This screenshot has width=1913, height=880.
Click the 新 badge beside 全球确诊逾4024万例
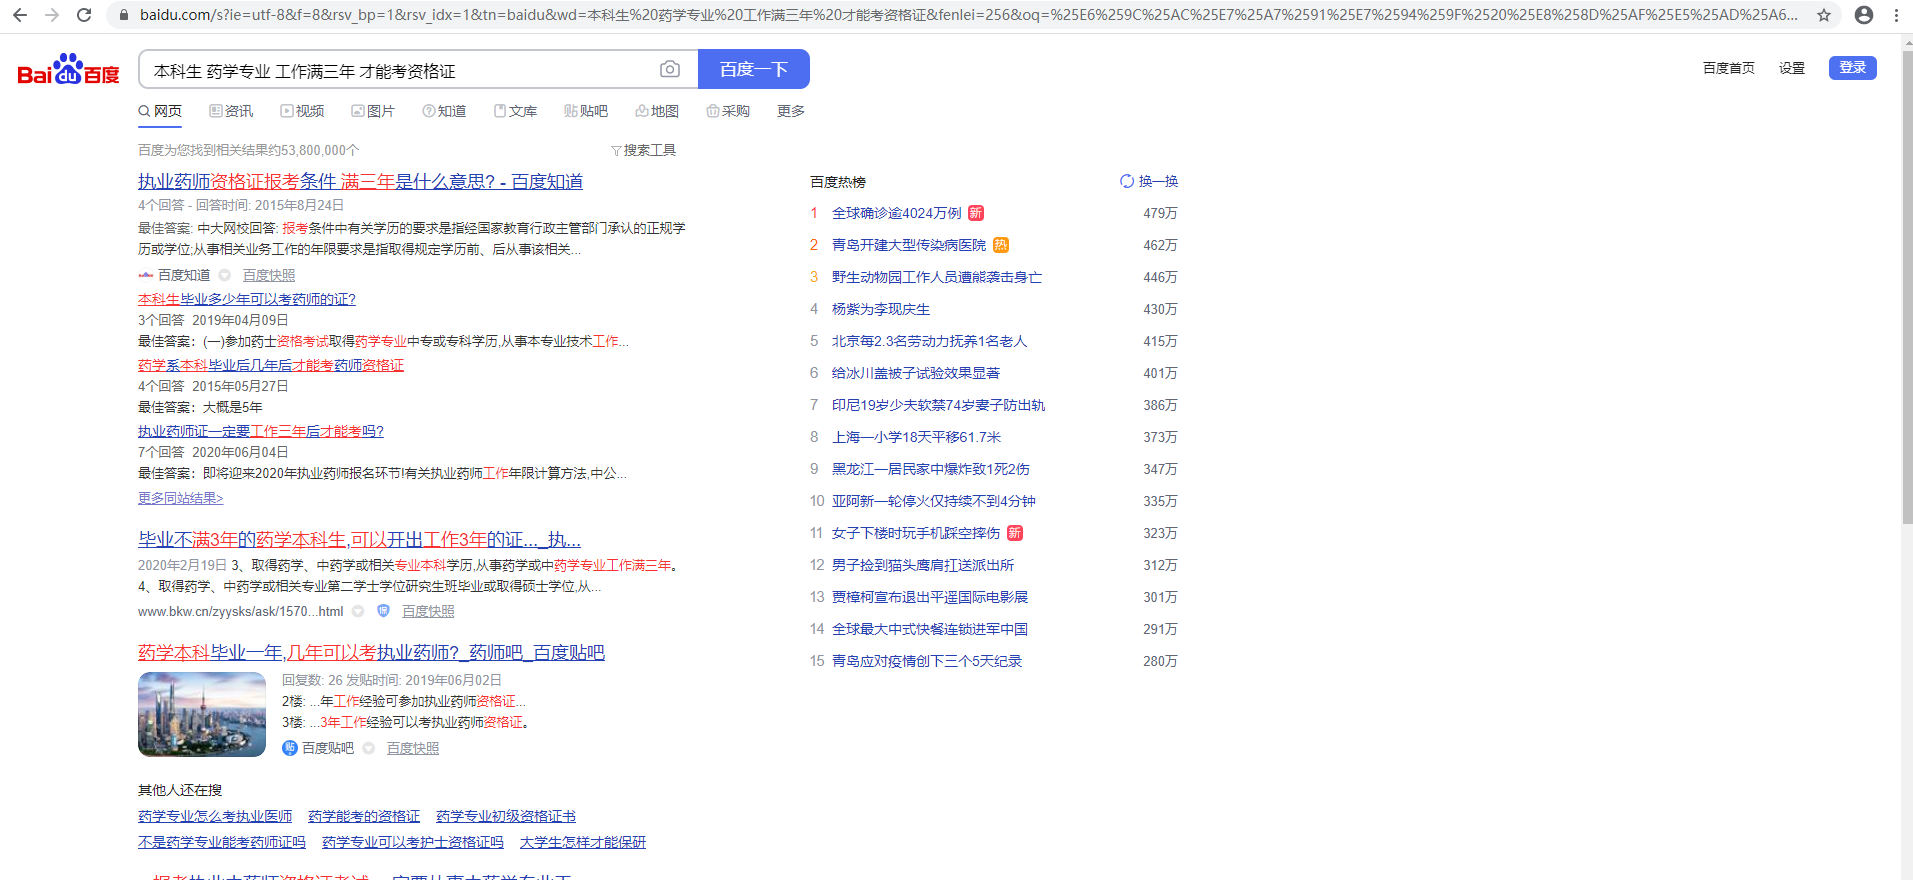pyautogui.click(x=976, y=213)
